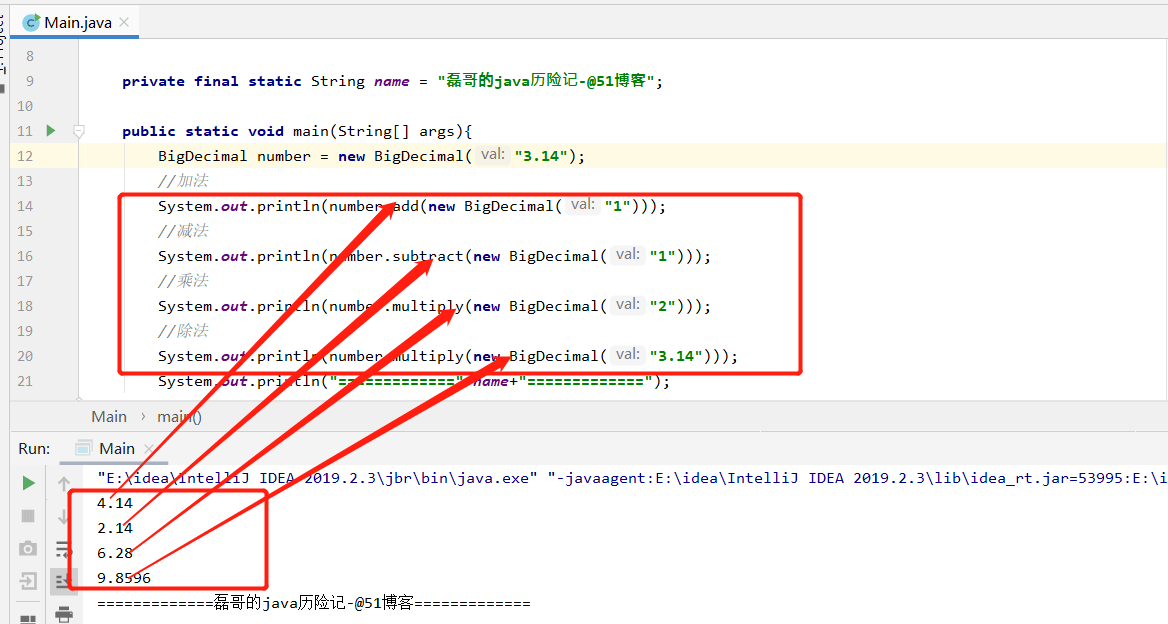Select the Main tab in Run panel
Viewport: 1168px width, 624px height.
click(x=115, y=449)
